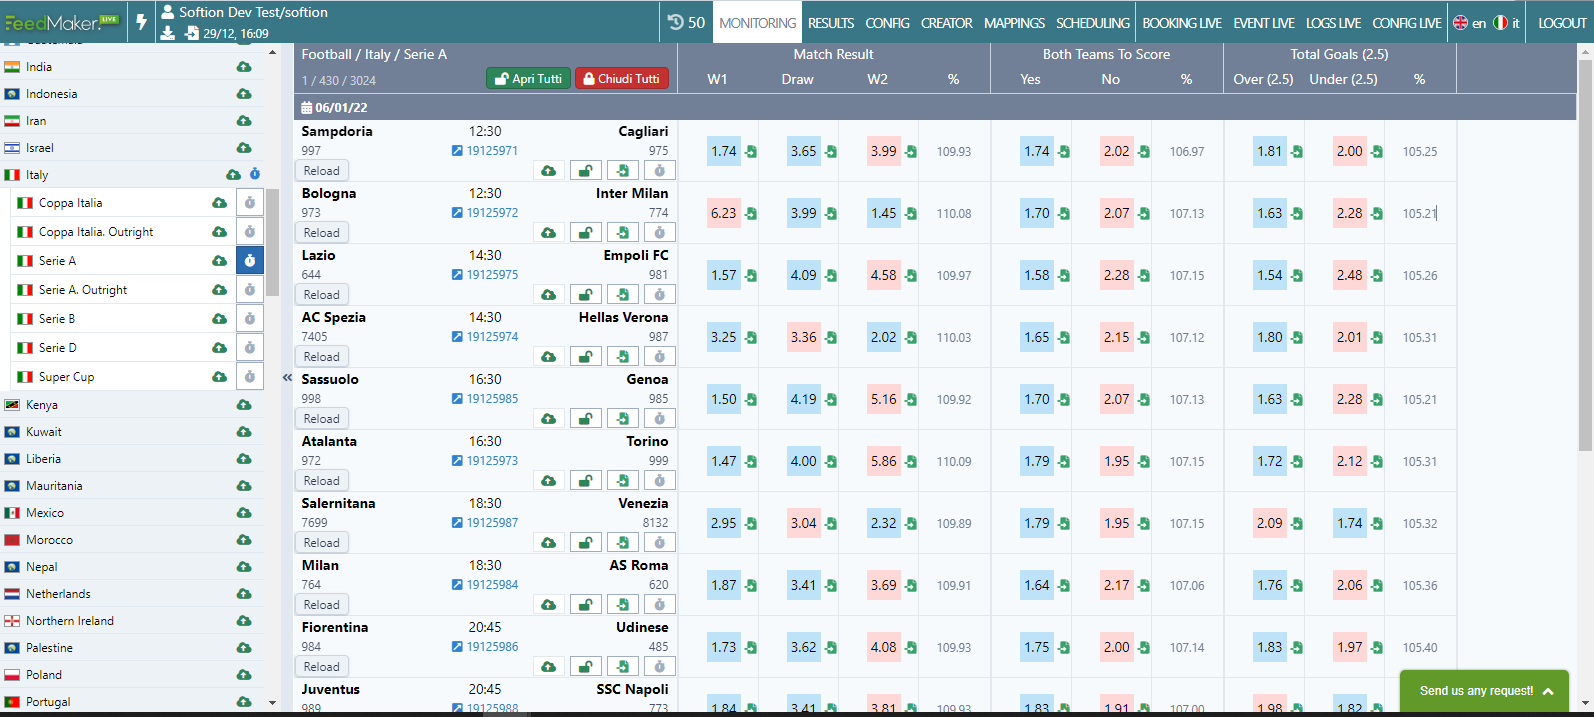Toggle the unlock button in AC Spezia row
This screenshot has width=1594, height=717.
(x=585, y=357)
